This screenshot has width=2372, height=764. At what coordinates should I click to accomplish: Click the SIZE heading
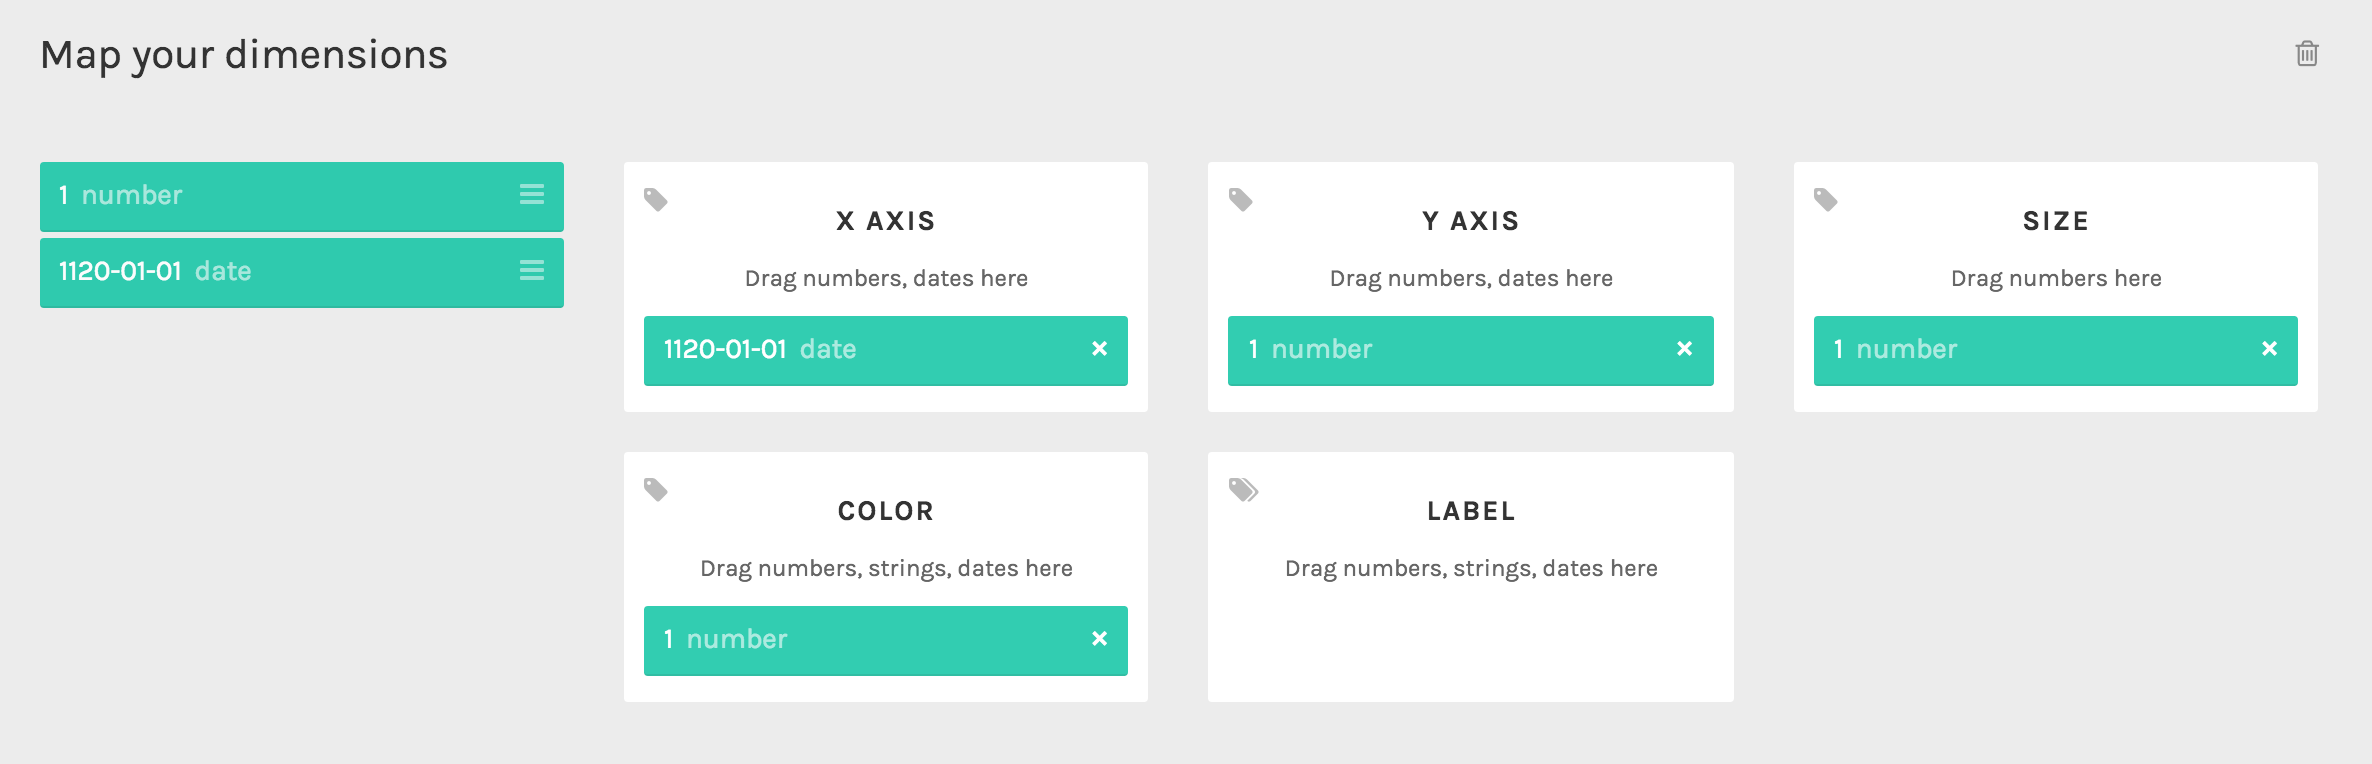click(2056, 221)
